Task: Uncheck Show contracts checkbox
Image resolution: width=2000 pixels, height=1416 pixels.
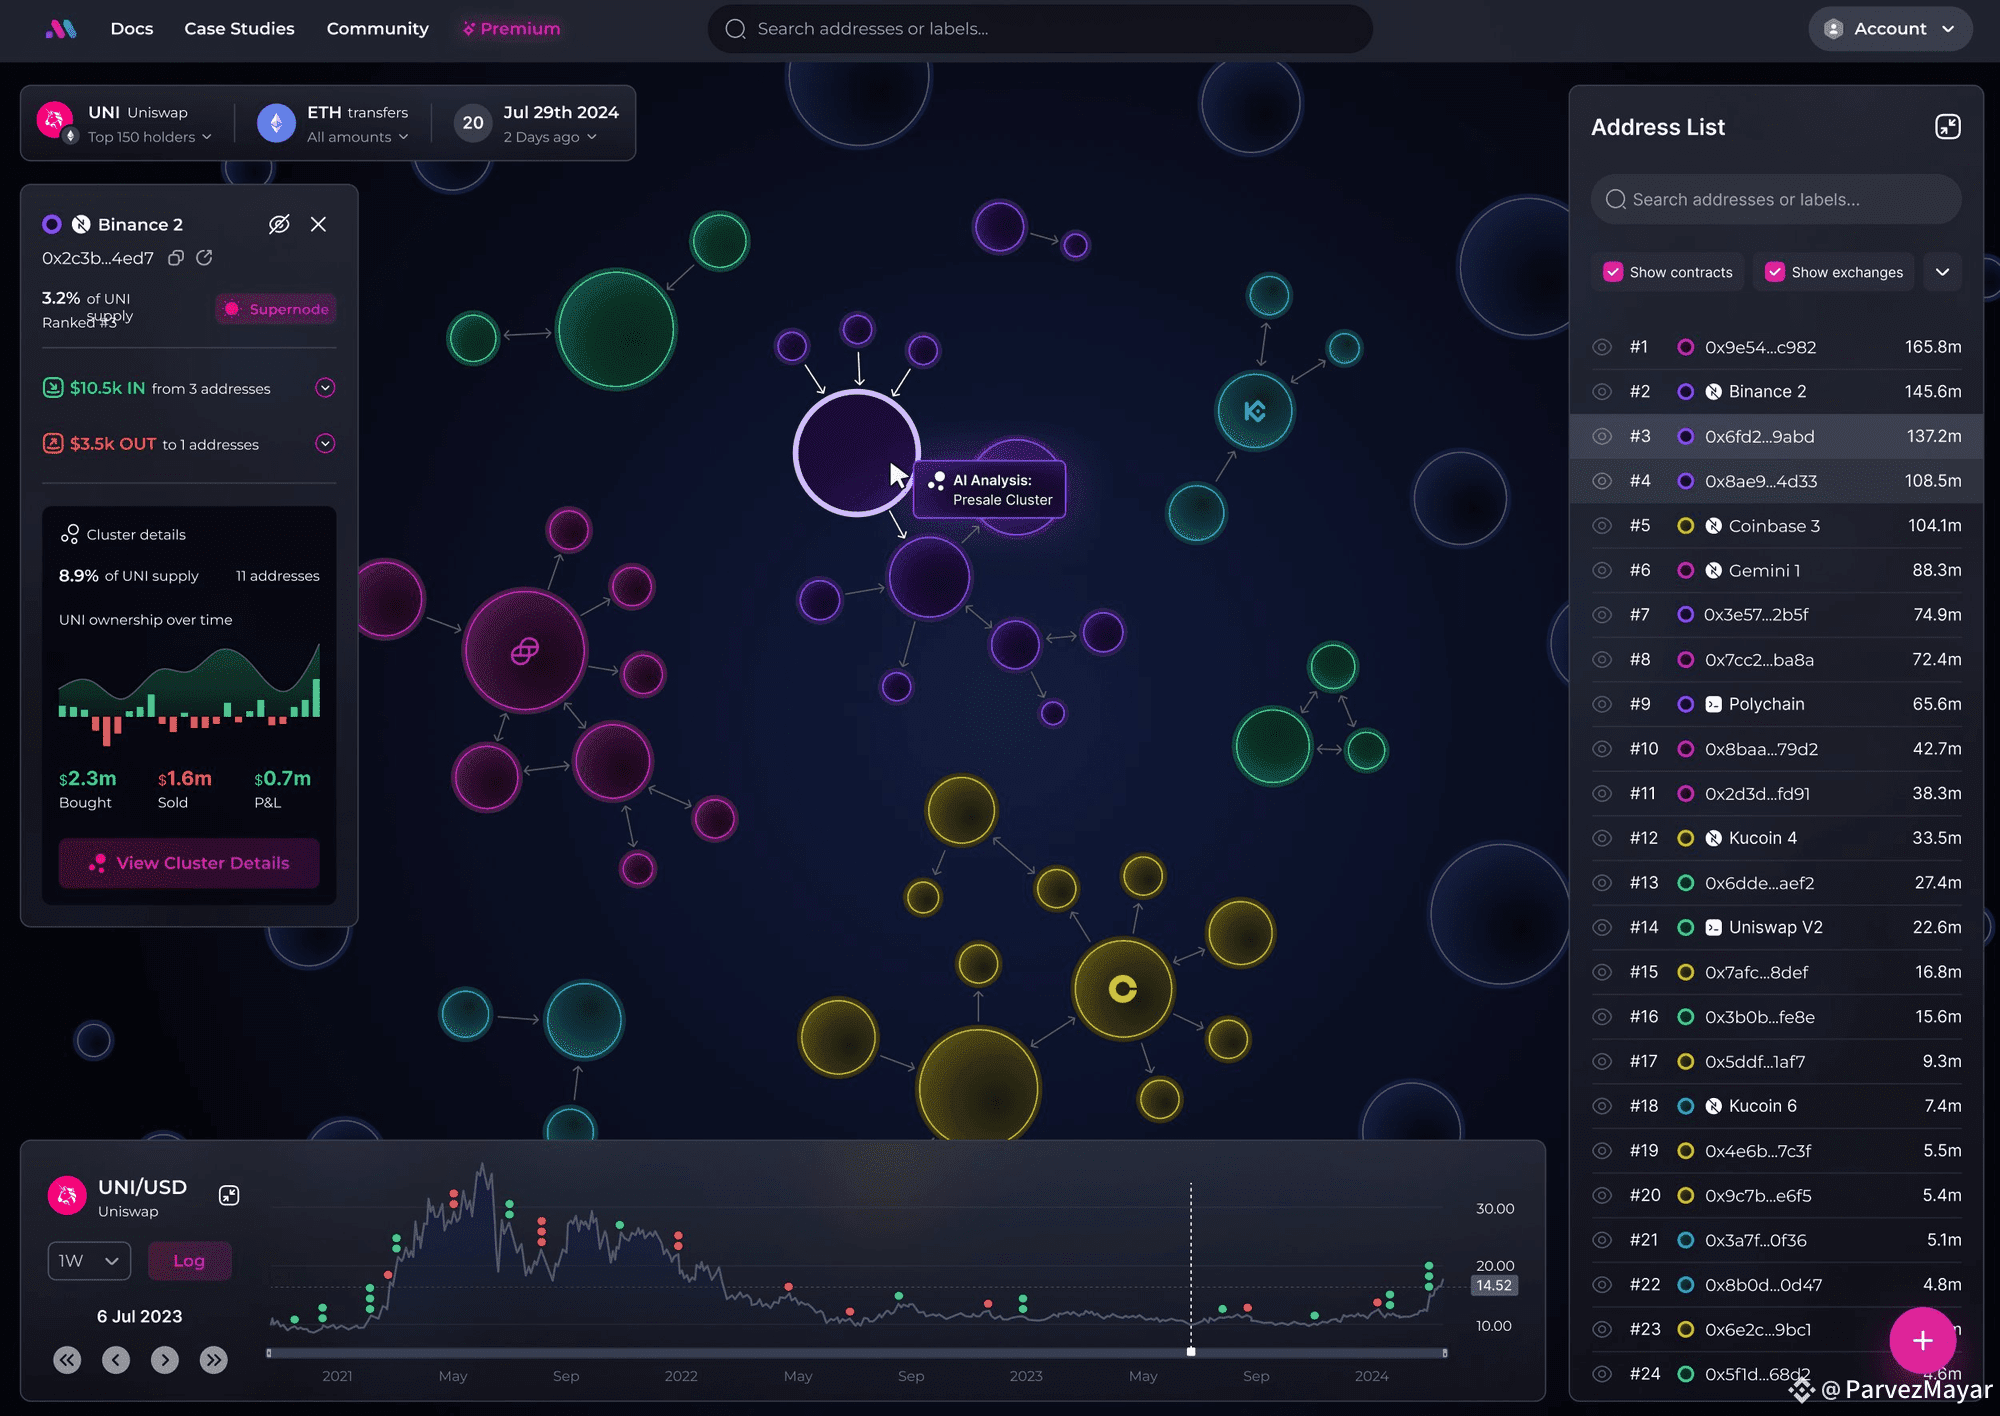Action: (1613, 272)
